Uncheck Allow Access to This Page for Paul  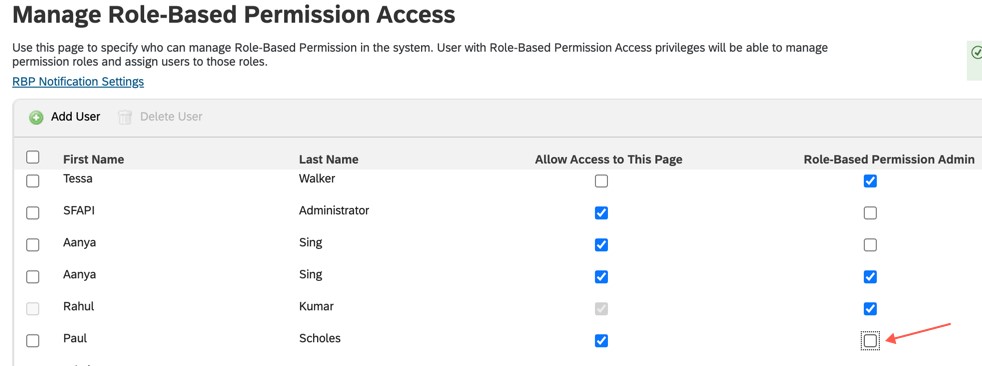point(601,340)
